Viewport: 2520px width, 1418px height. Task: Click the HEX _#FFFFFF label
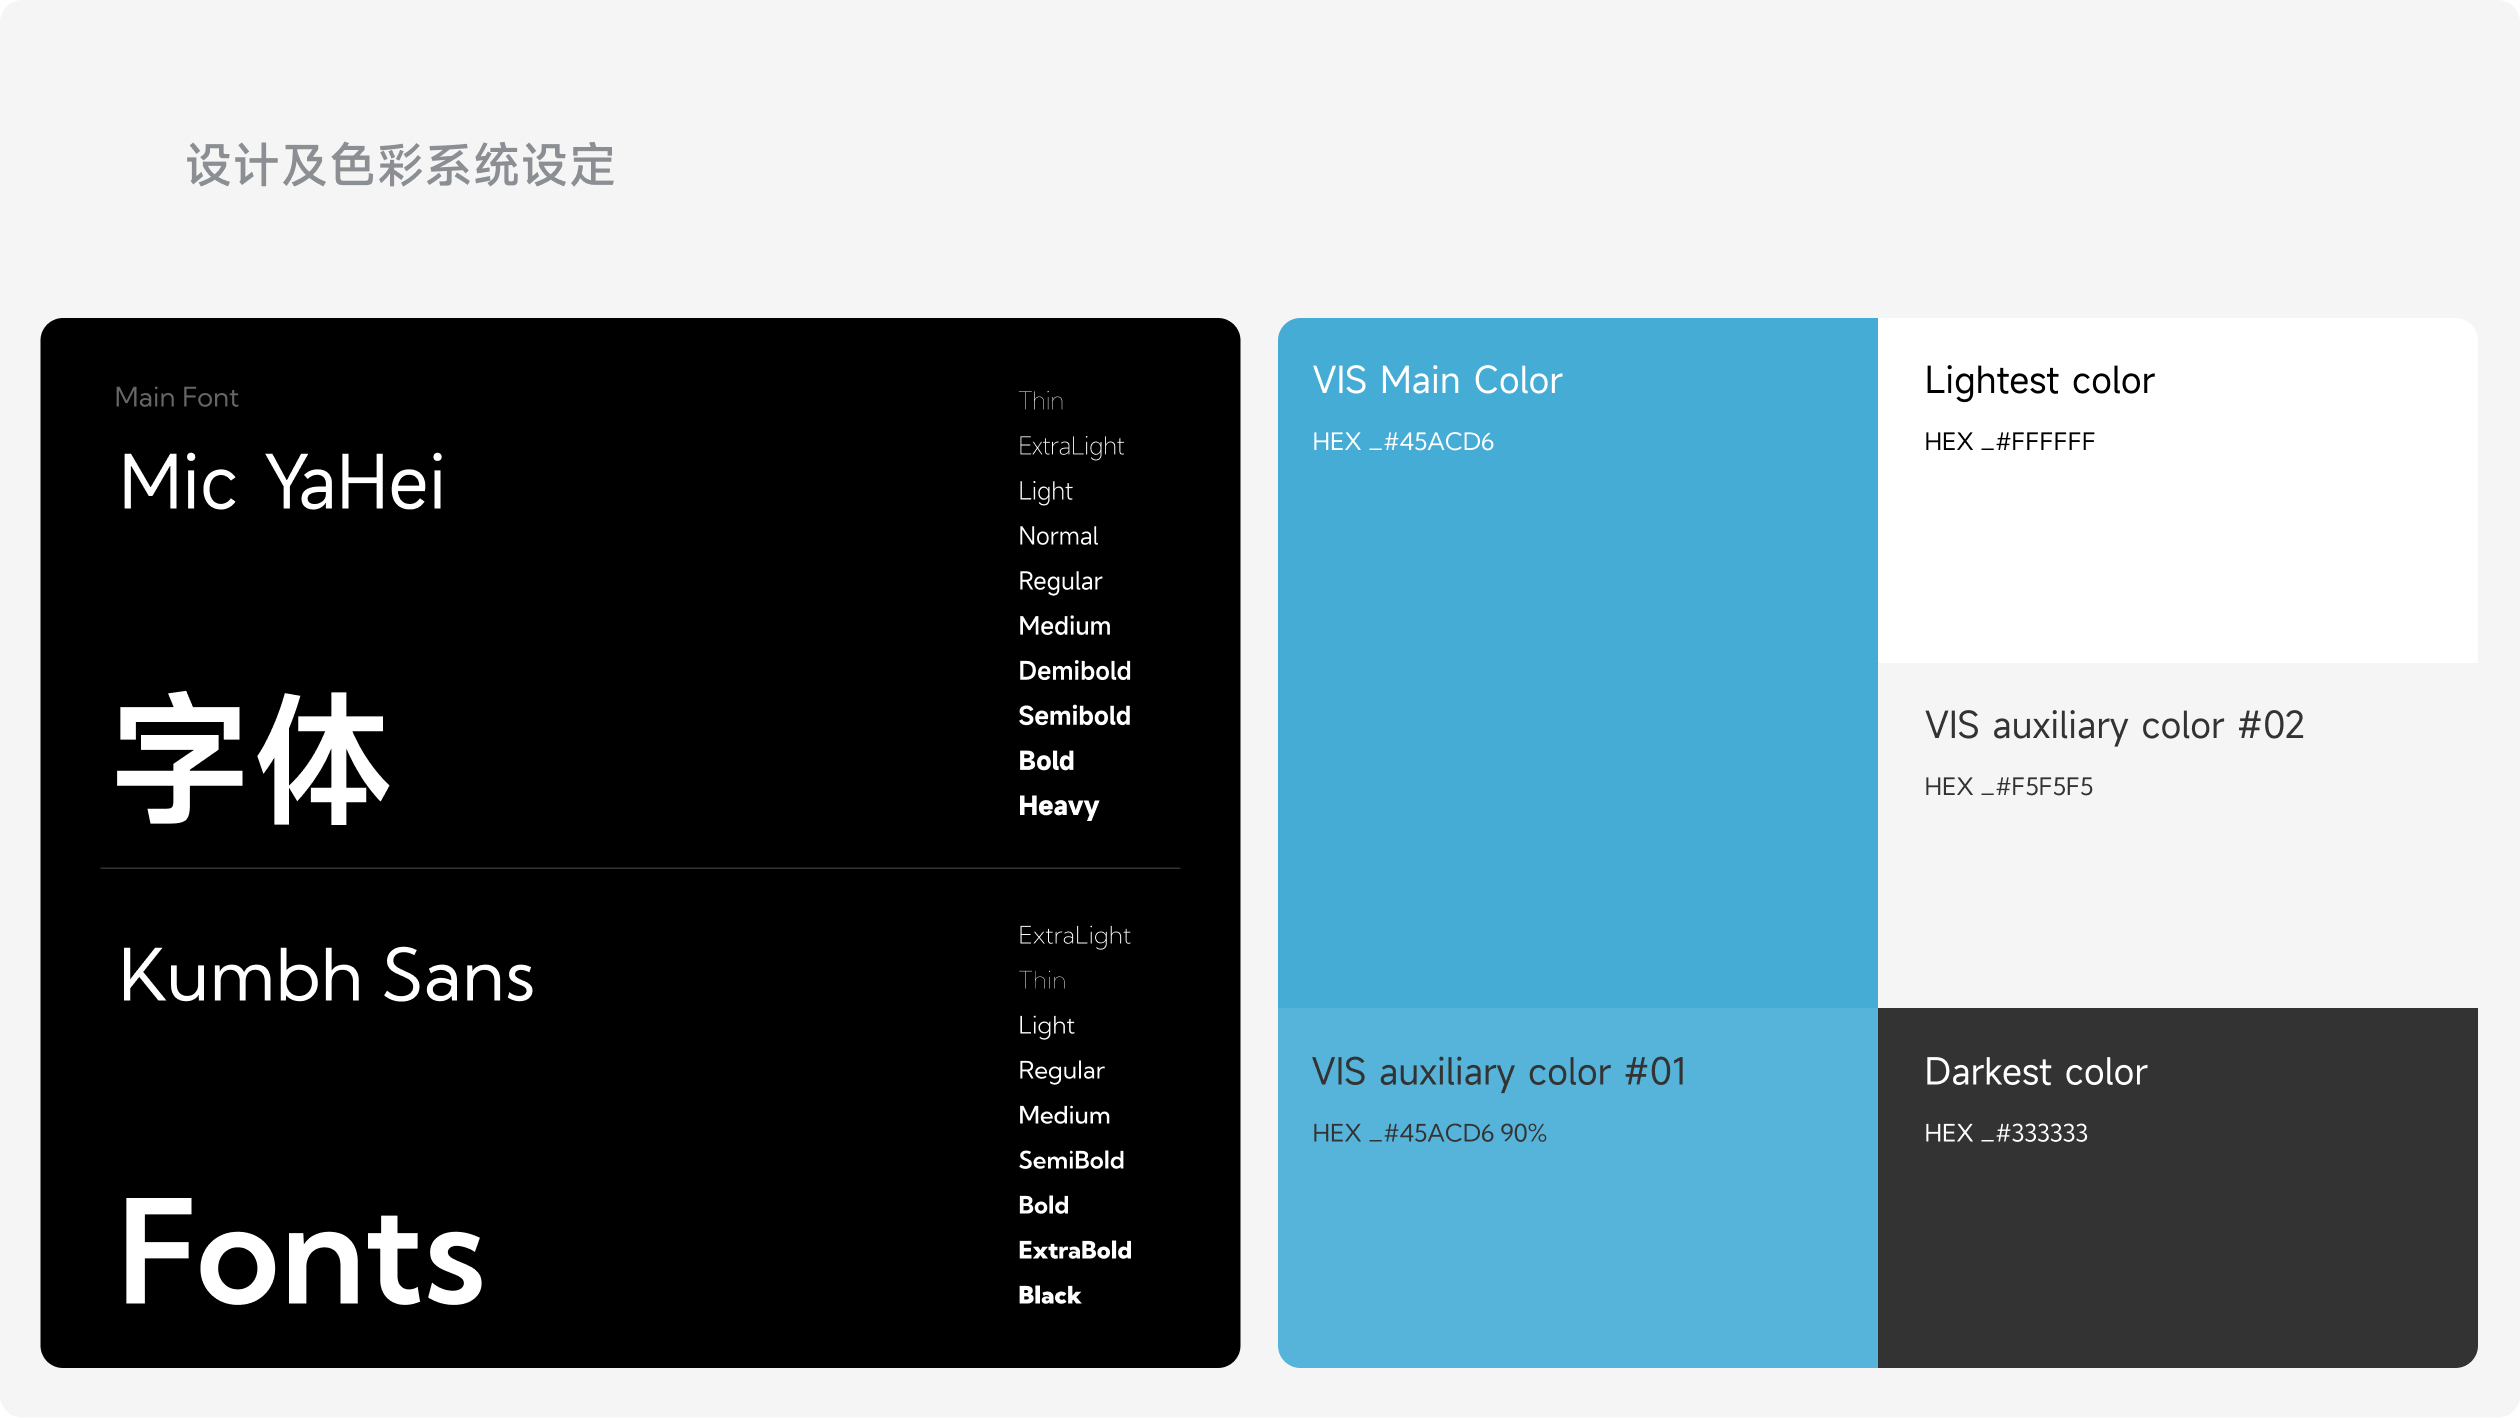pos(2008,442)
